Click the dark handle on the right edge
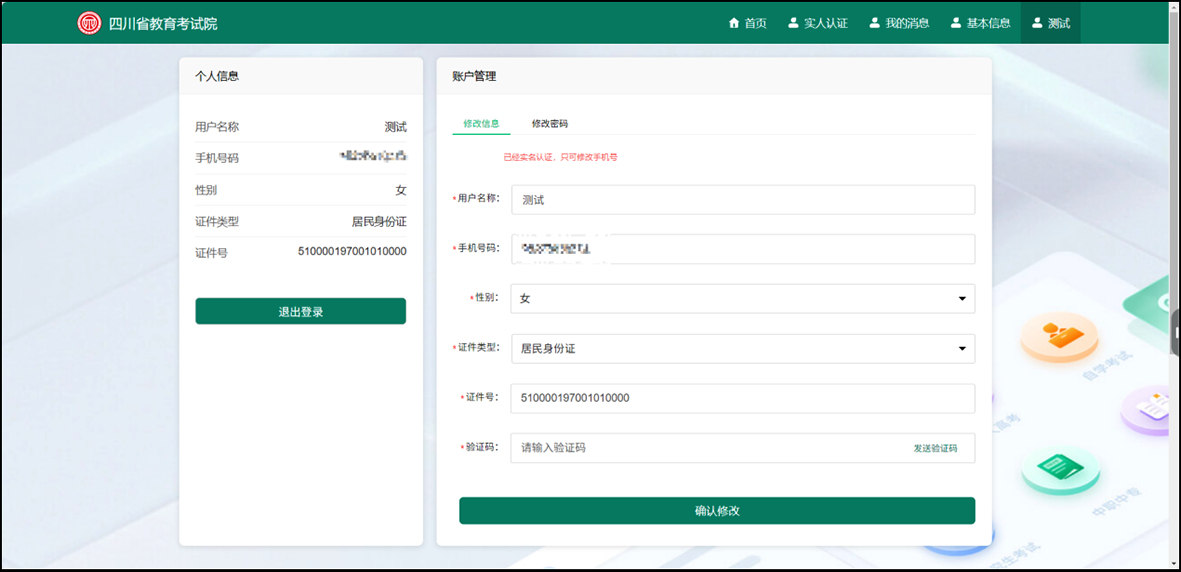Viewport: 1181px width, 572px height. point(1175,334)
